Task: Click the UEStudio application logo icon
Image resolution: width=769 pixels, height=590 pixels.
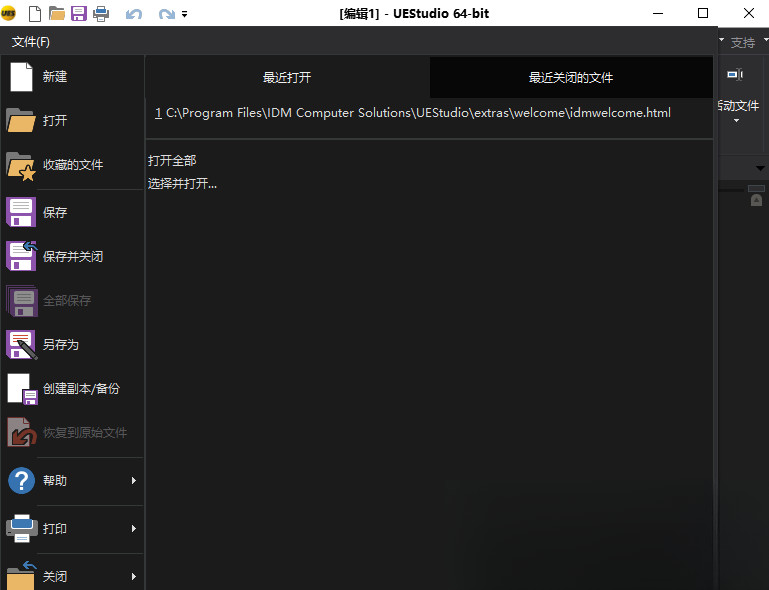Action: pos(8,13)
